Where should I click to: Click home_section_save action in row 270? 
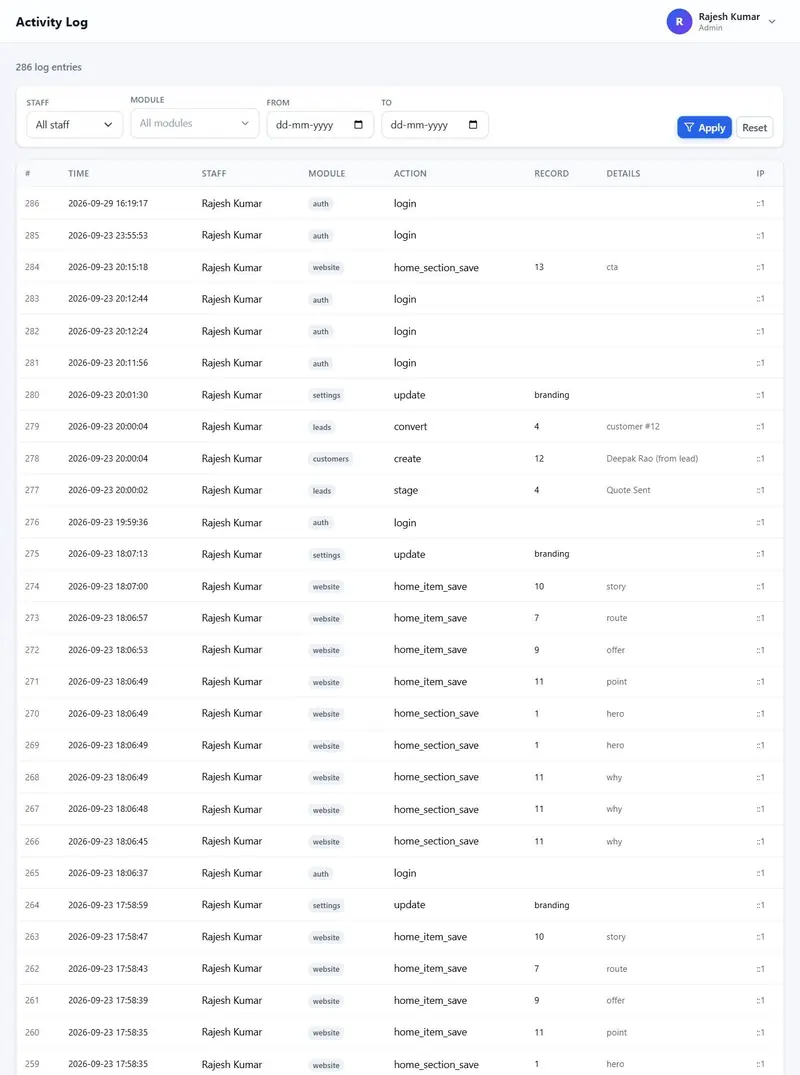(436, 714)
